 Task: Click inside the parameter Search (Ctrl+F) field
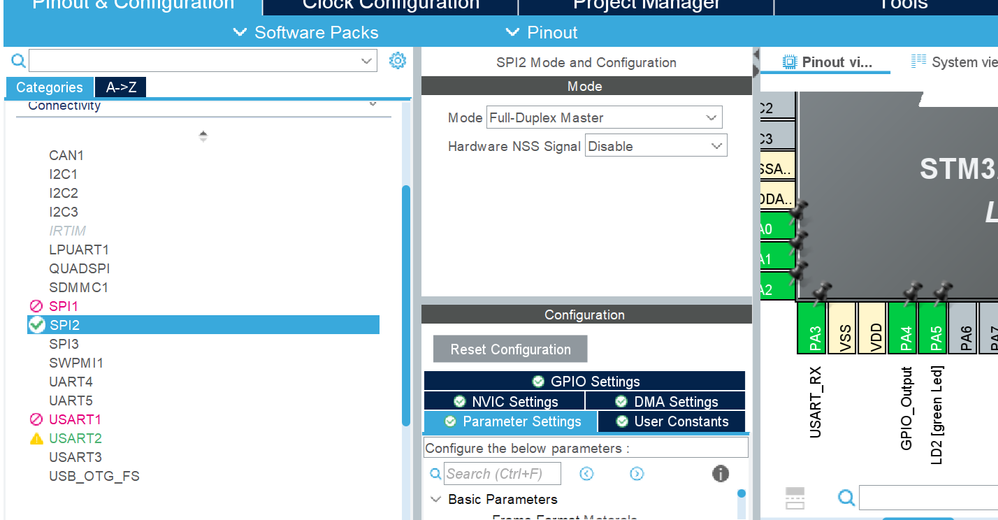click(x=502, y=474)
